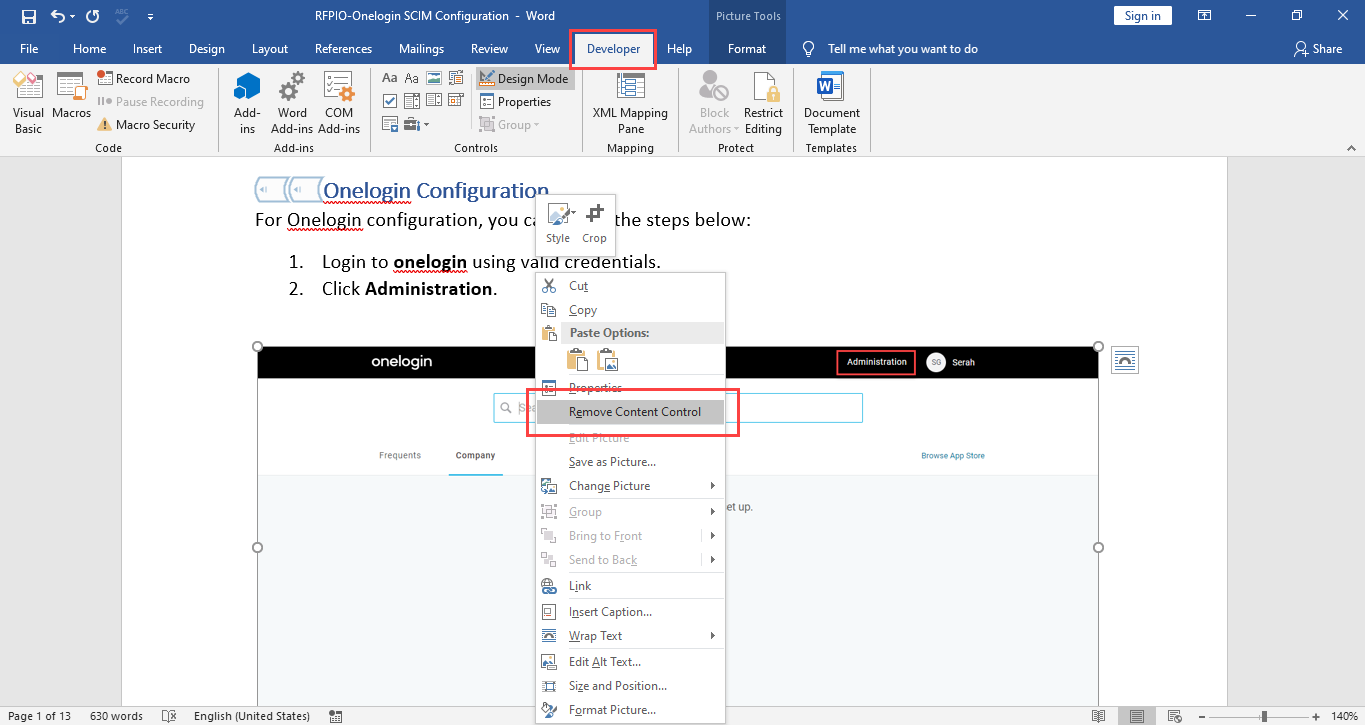
Task: Open Size and Position dialog
Action: [630, 686]
